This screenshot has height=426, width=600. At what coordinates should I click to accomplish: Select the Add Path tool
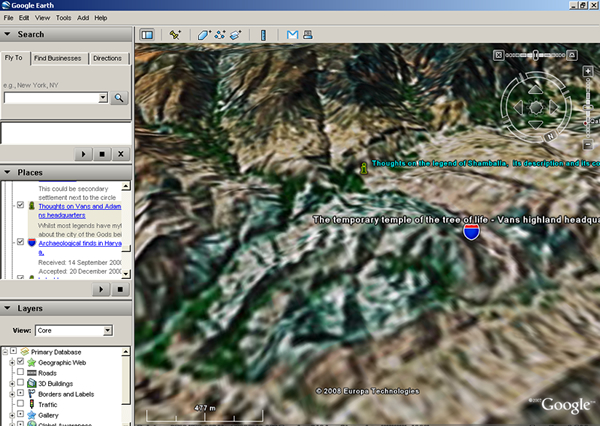pos(220,35)
